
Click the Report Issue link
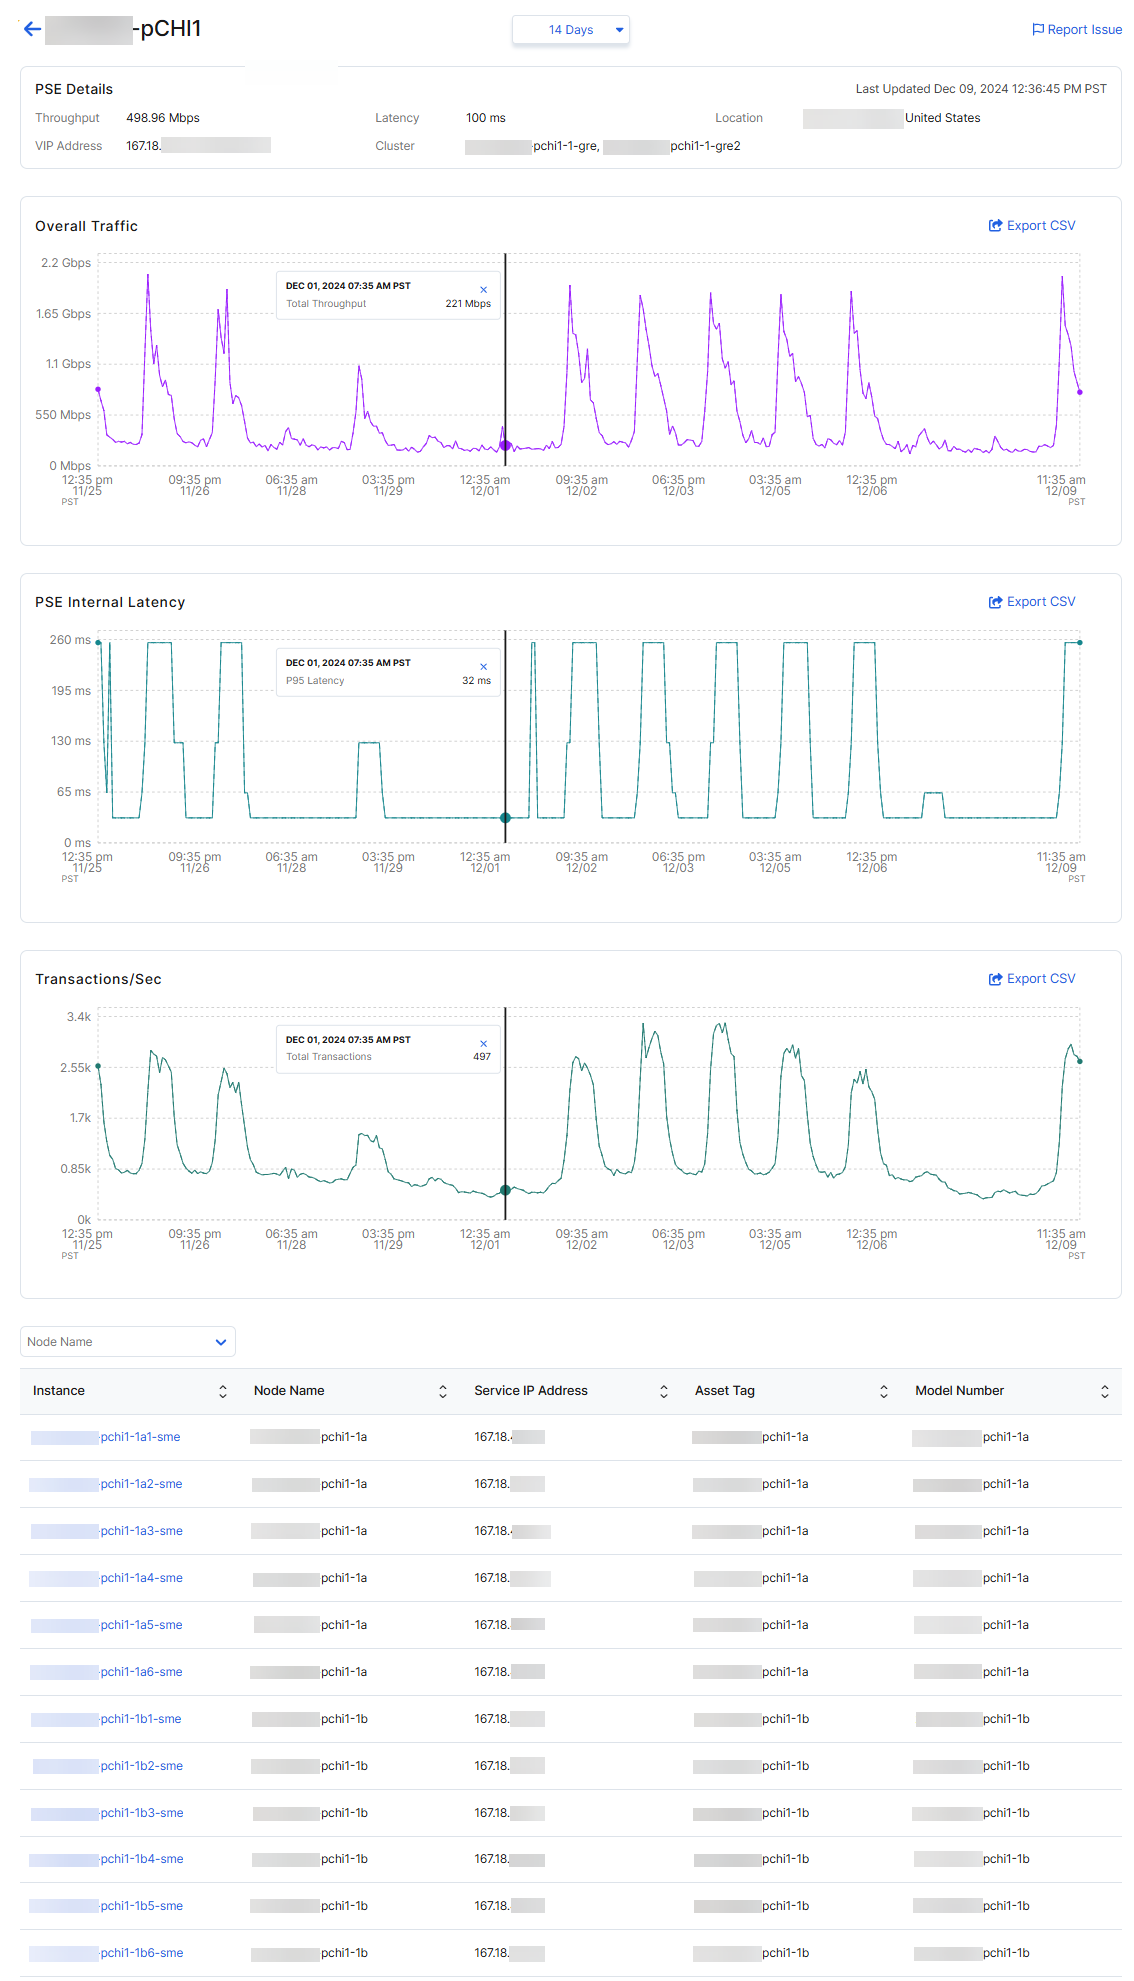tap(1077, 30)
